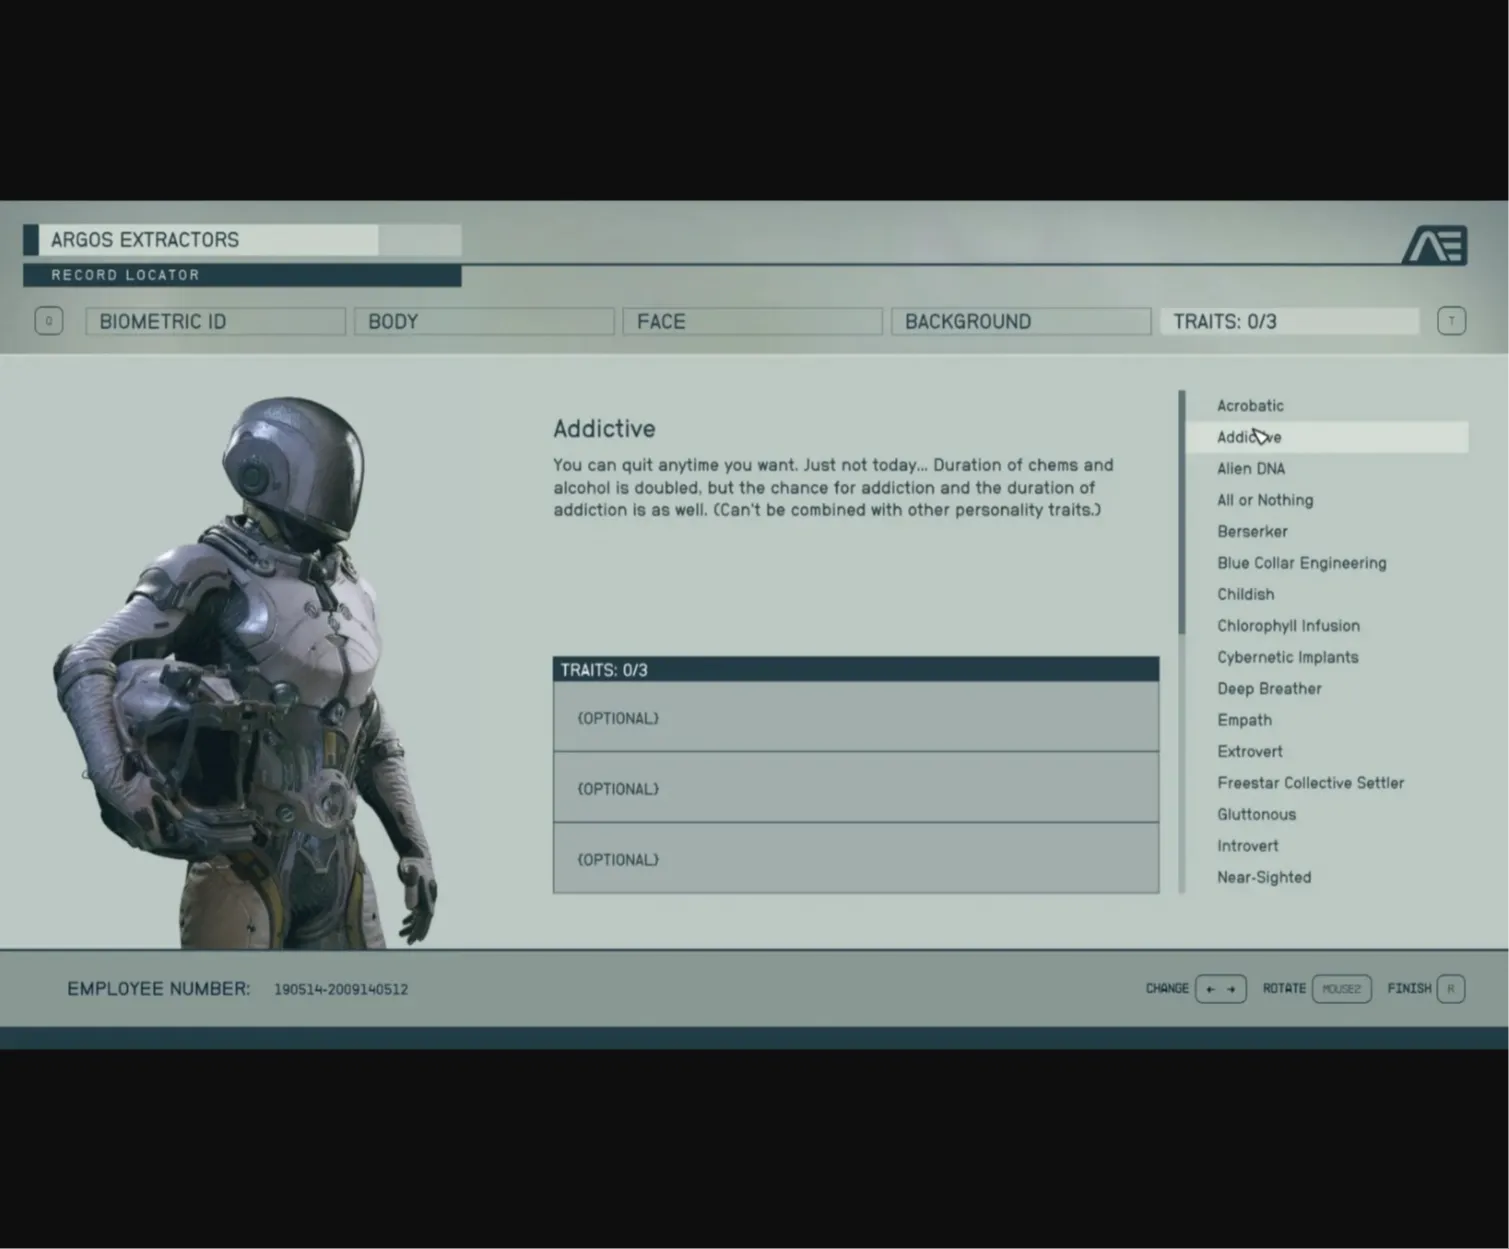Click the last (OPTIONAL) trait slot
The height and width of the screenshot is (1249, 1509).
click(856, 859)
